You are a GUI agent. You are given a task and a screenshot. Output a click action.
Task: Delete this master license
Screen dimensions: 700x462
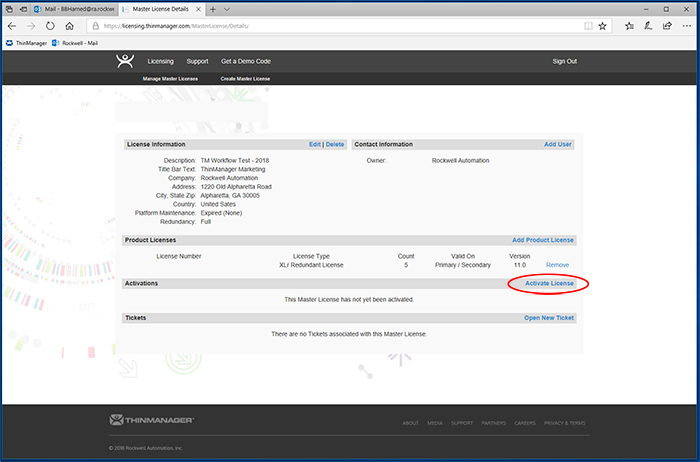[x=335, y=144]
